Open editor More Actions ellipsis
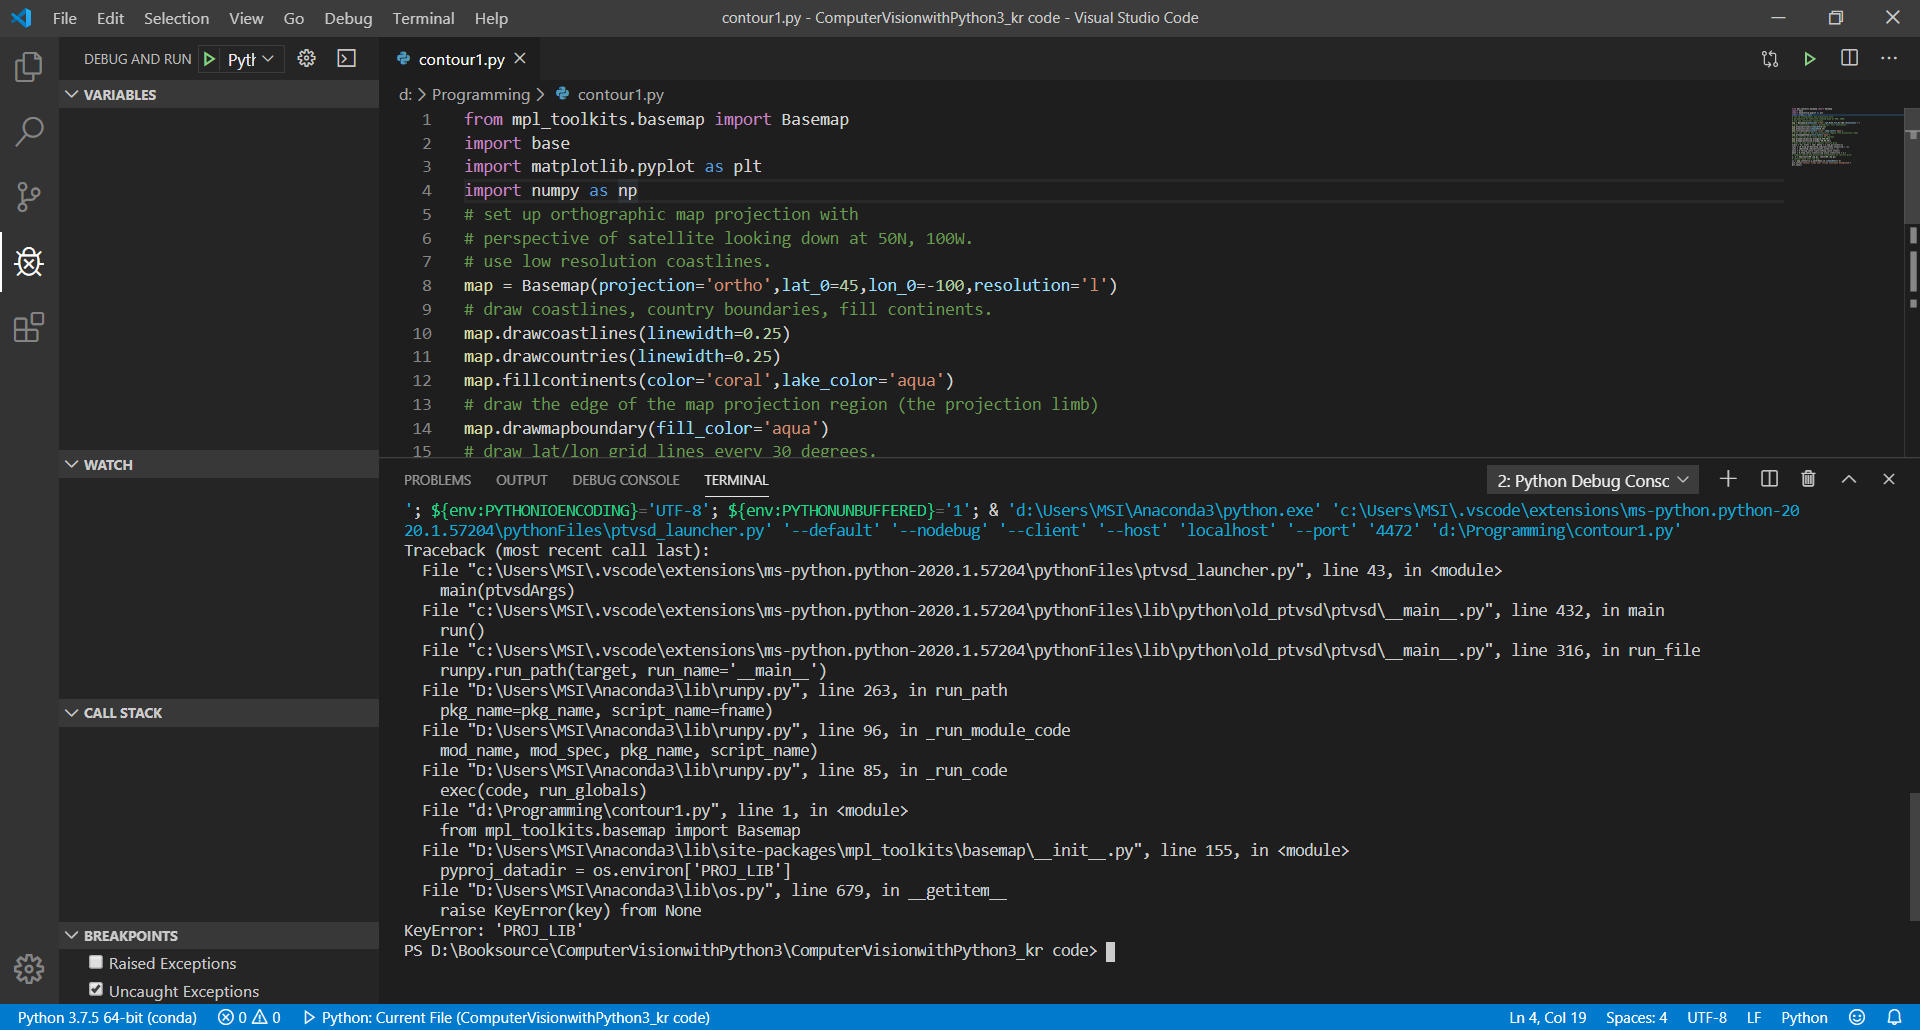The image size is (1920, 1030). coord(1888,59)
